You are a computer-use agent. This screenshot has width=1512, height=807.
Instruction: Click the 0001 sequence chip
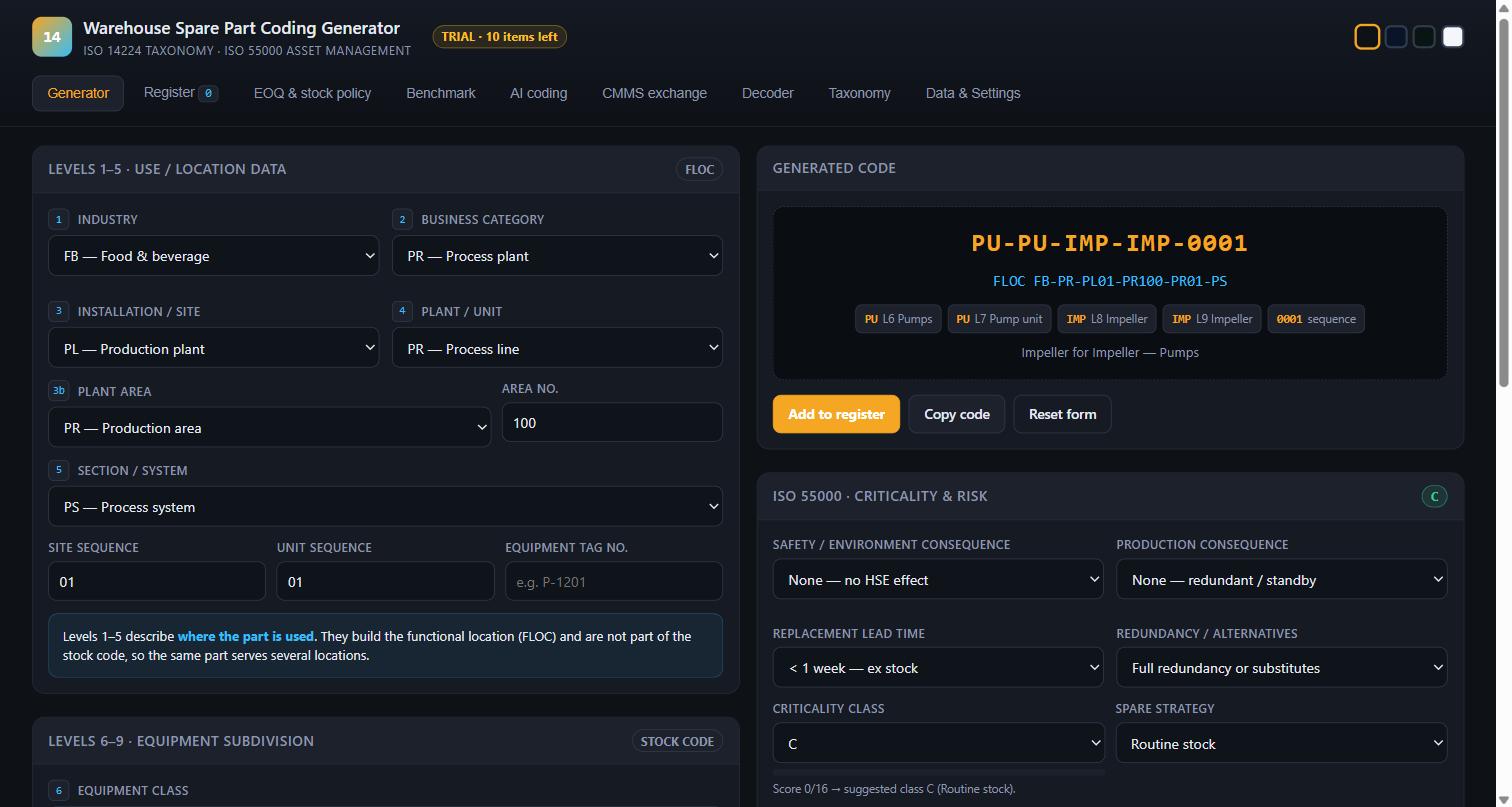[1316, 319]
